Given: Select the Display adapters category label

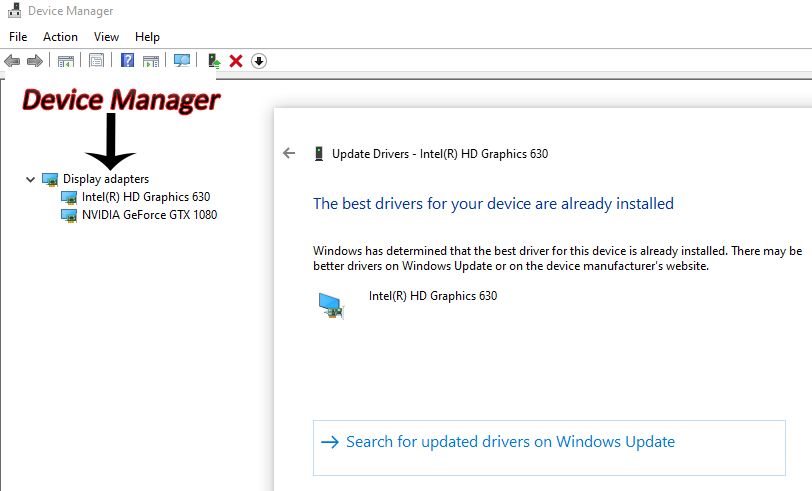Looking at the screenshot, I should 106,179.
